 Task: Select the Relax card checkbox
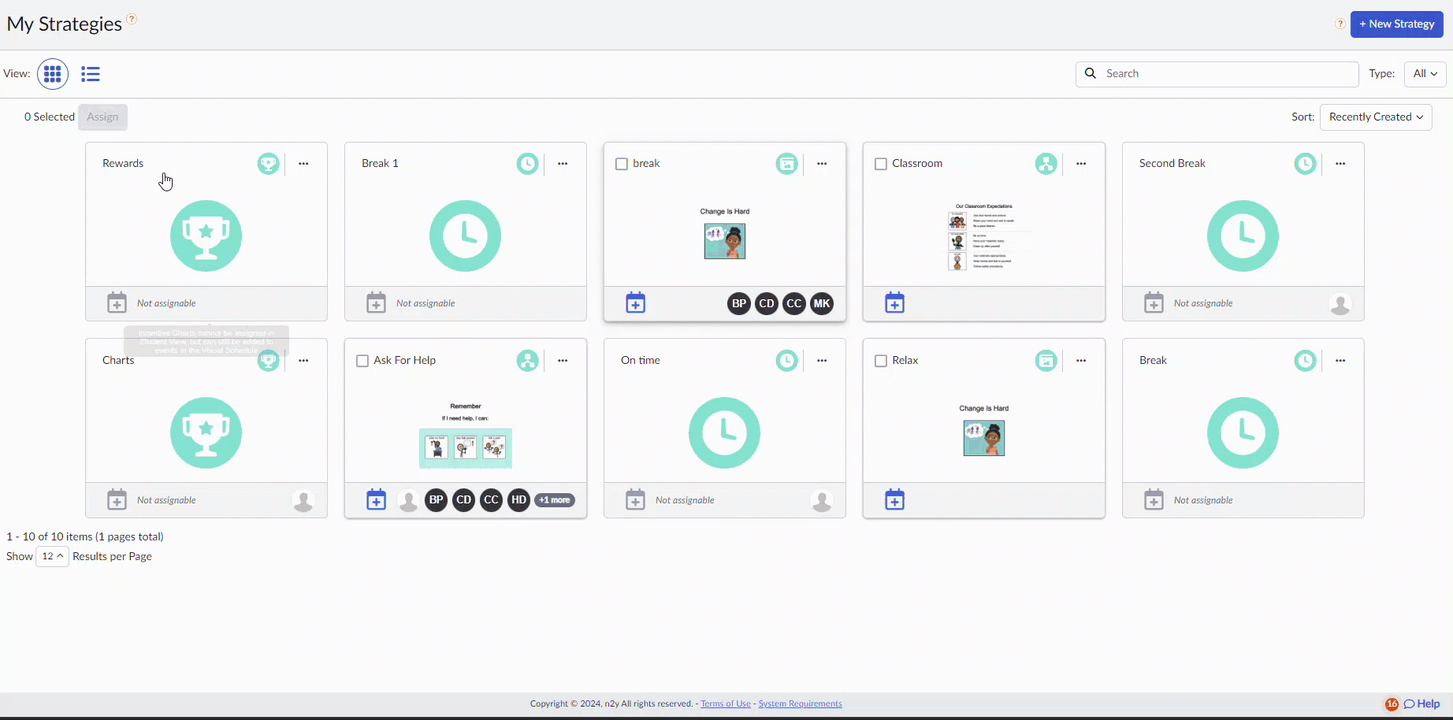pyautogui.click(x=881, y=361)
